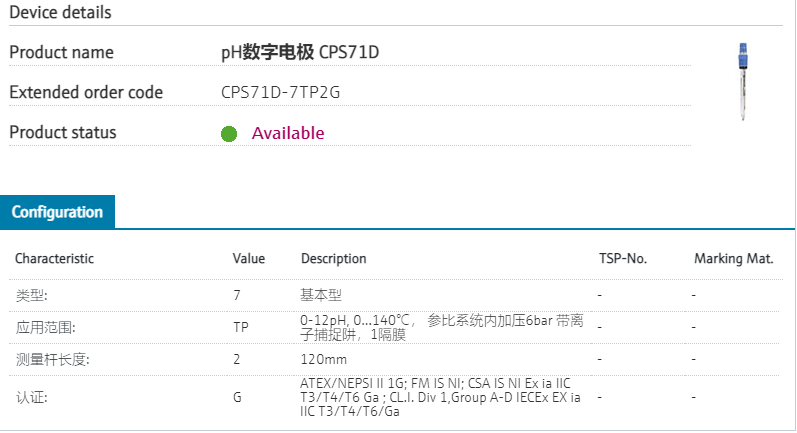Screen dimensions: 797x433
Task: Click the 基本型 description cell
Action: coord(321,296)
